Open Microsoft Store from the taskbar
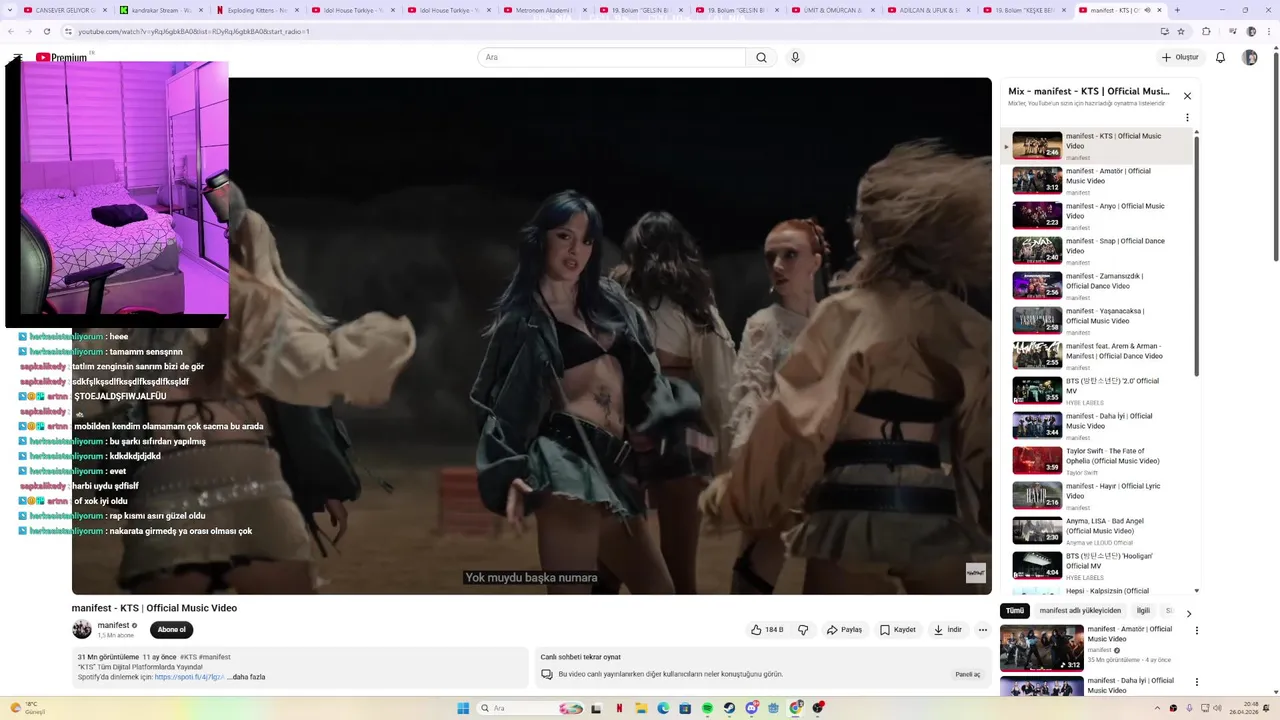Screen dimensions: 1280x720 click(685, 708)
